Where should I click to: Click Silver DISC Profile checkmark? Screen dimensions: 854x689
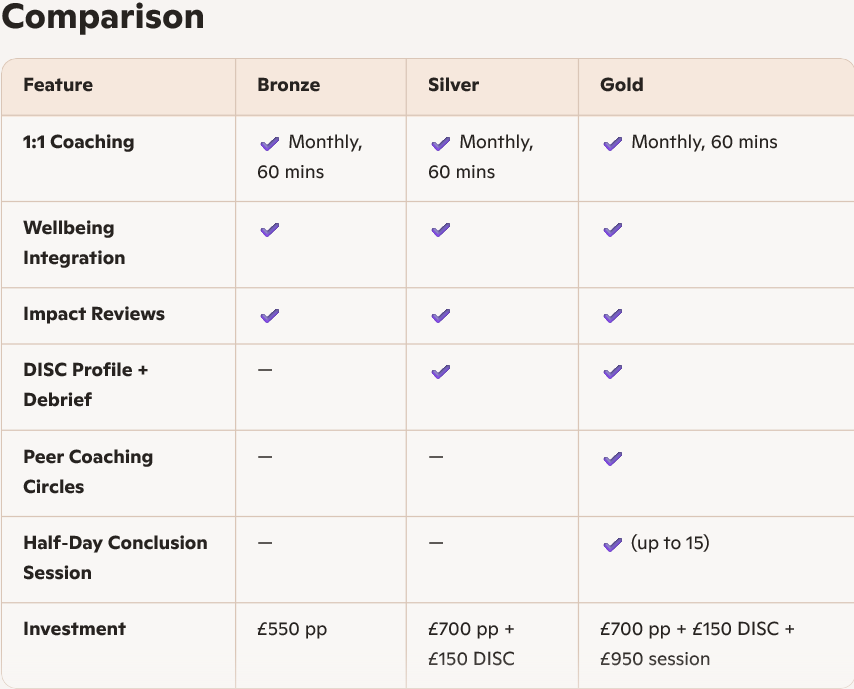(x=441, y=371)
